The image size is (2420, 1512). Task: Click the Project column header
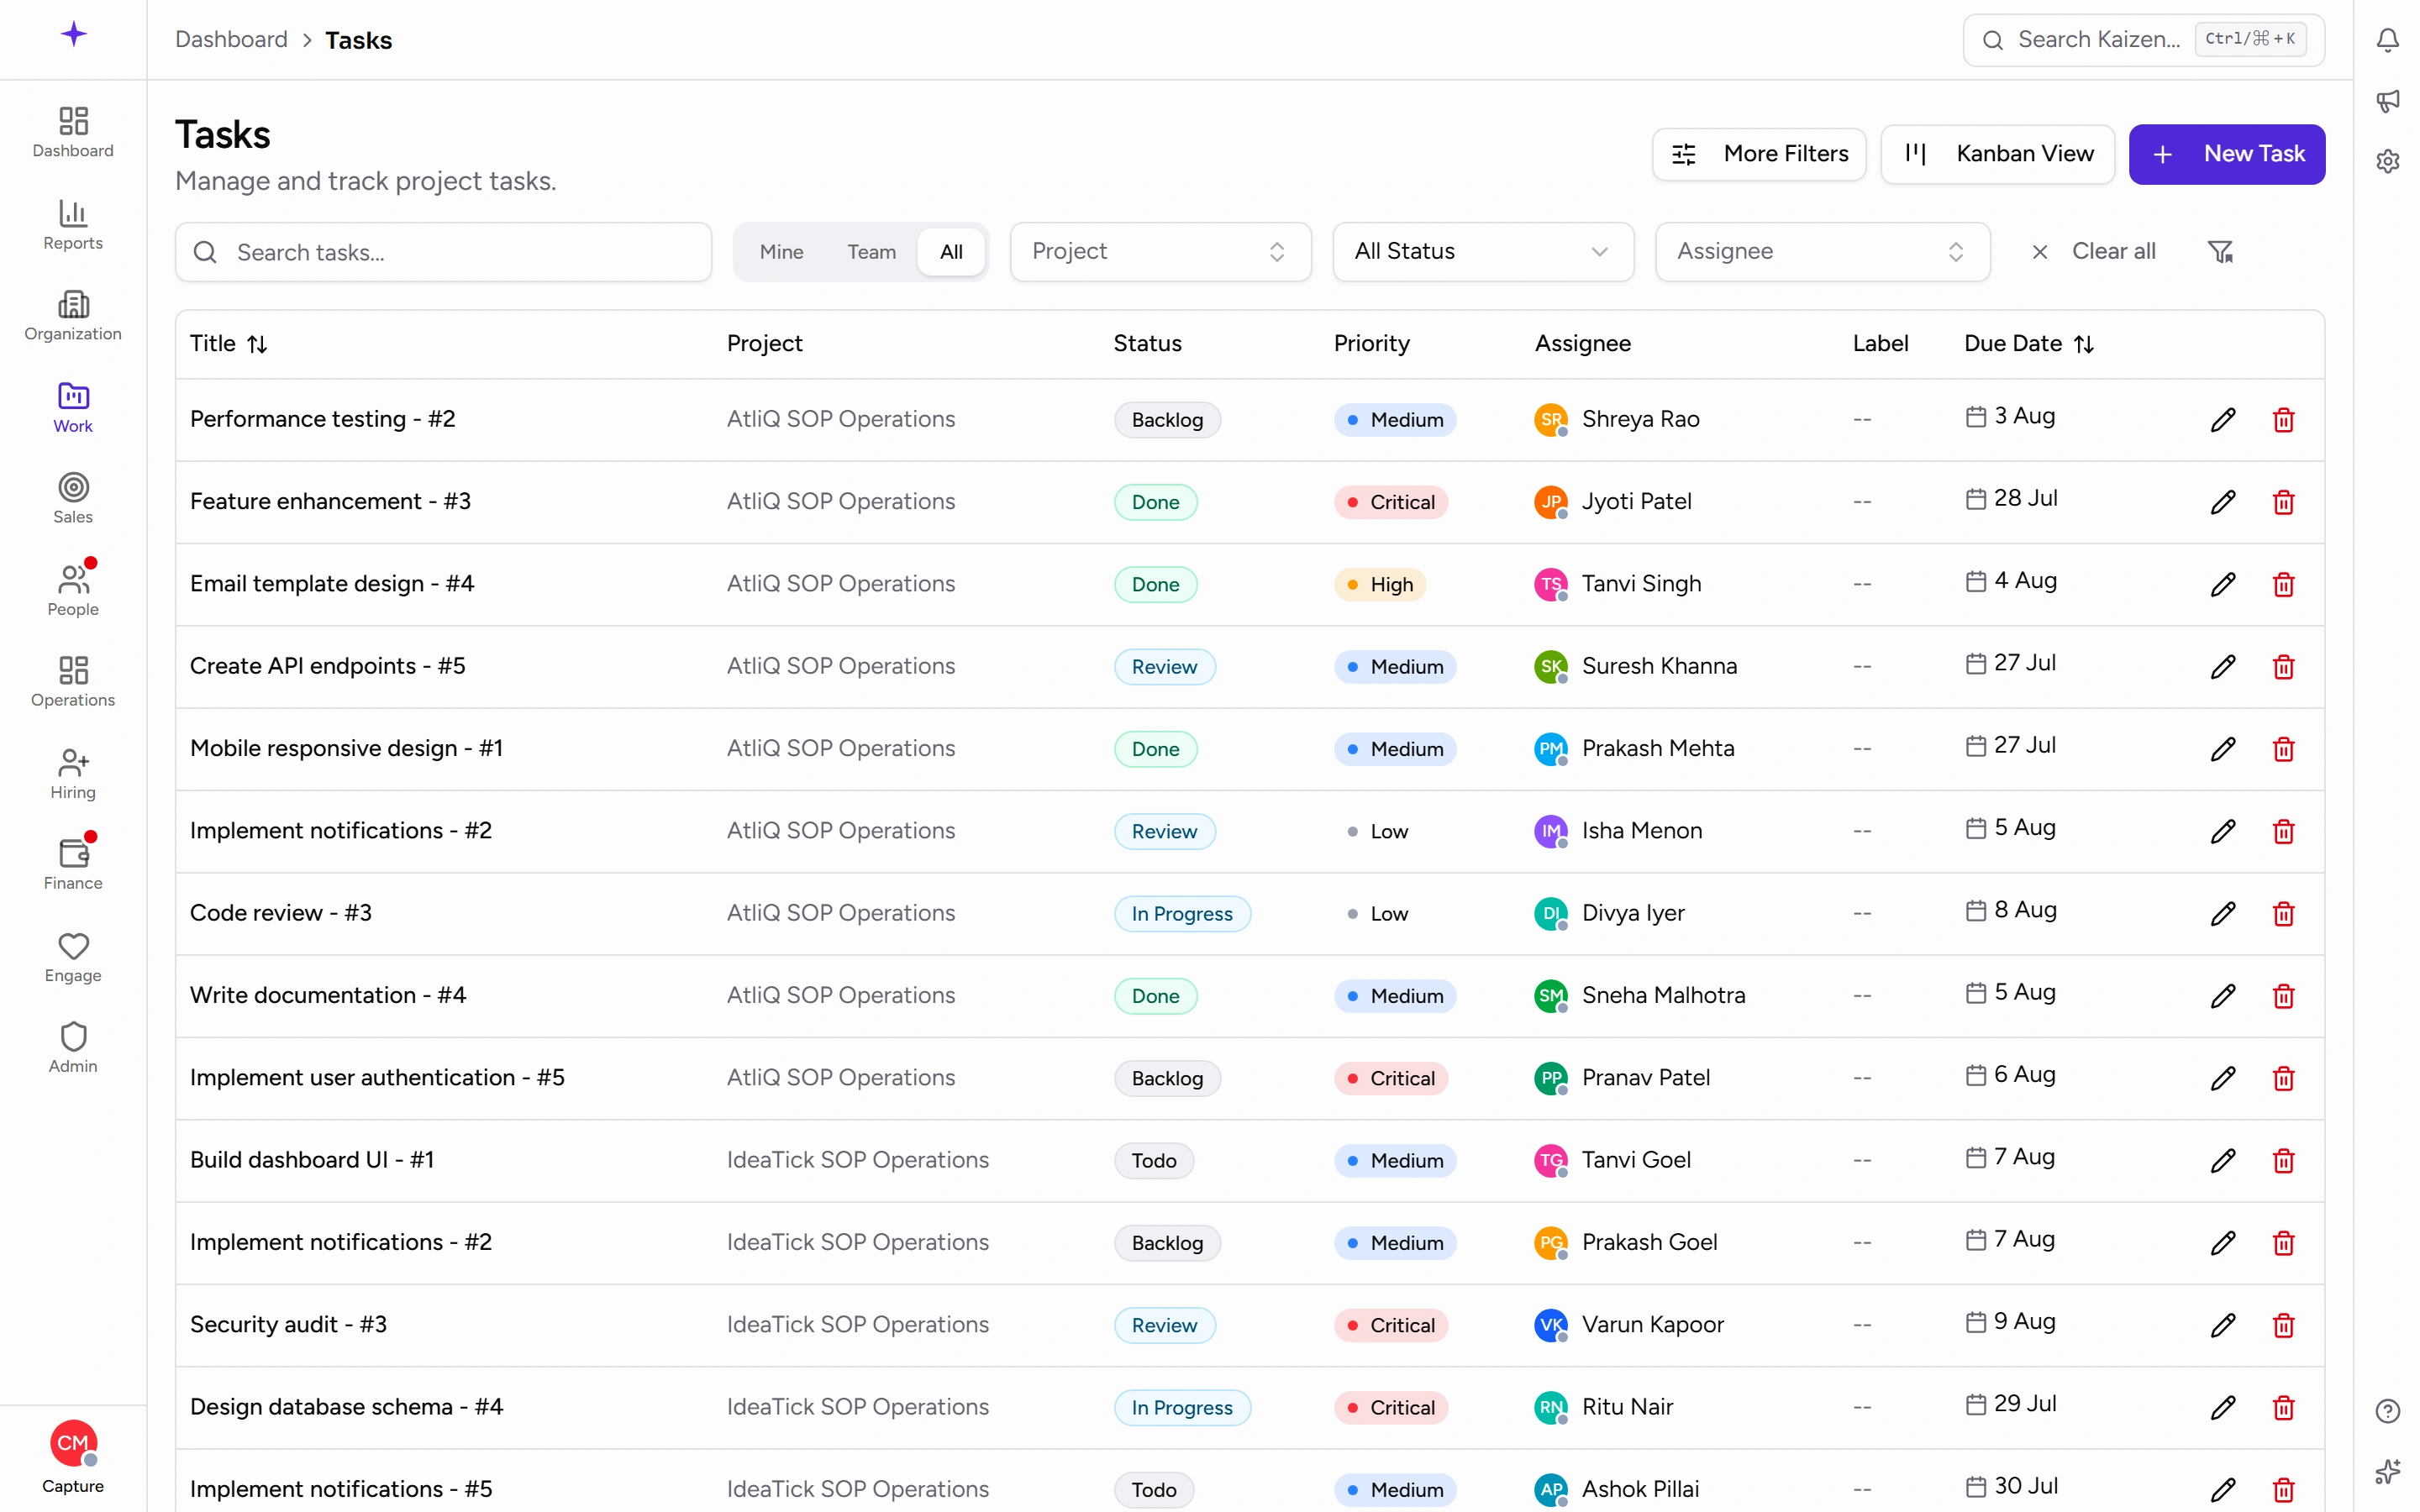coord(764,344)
